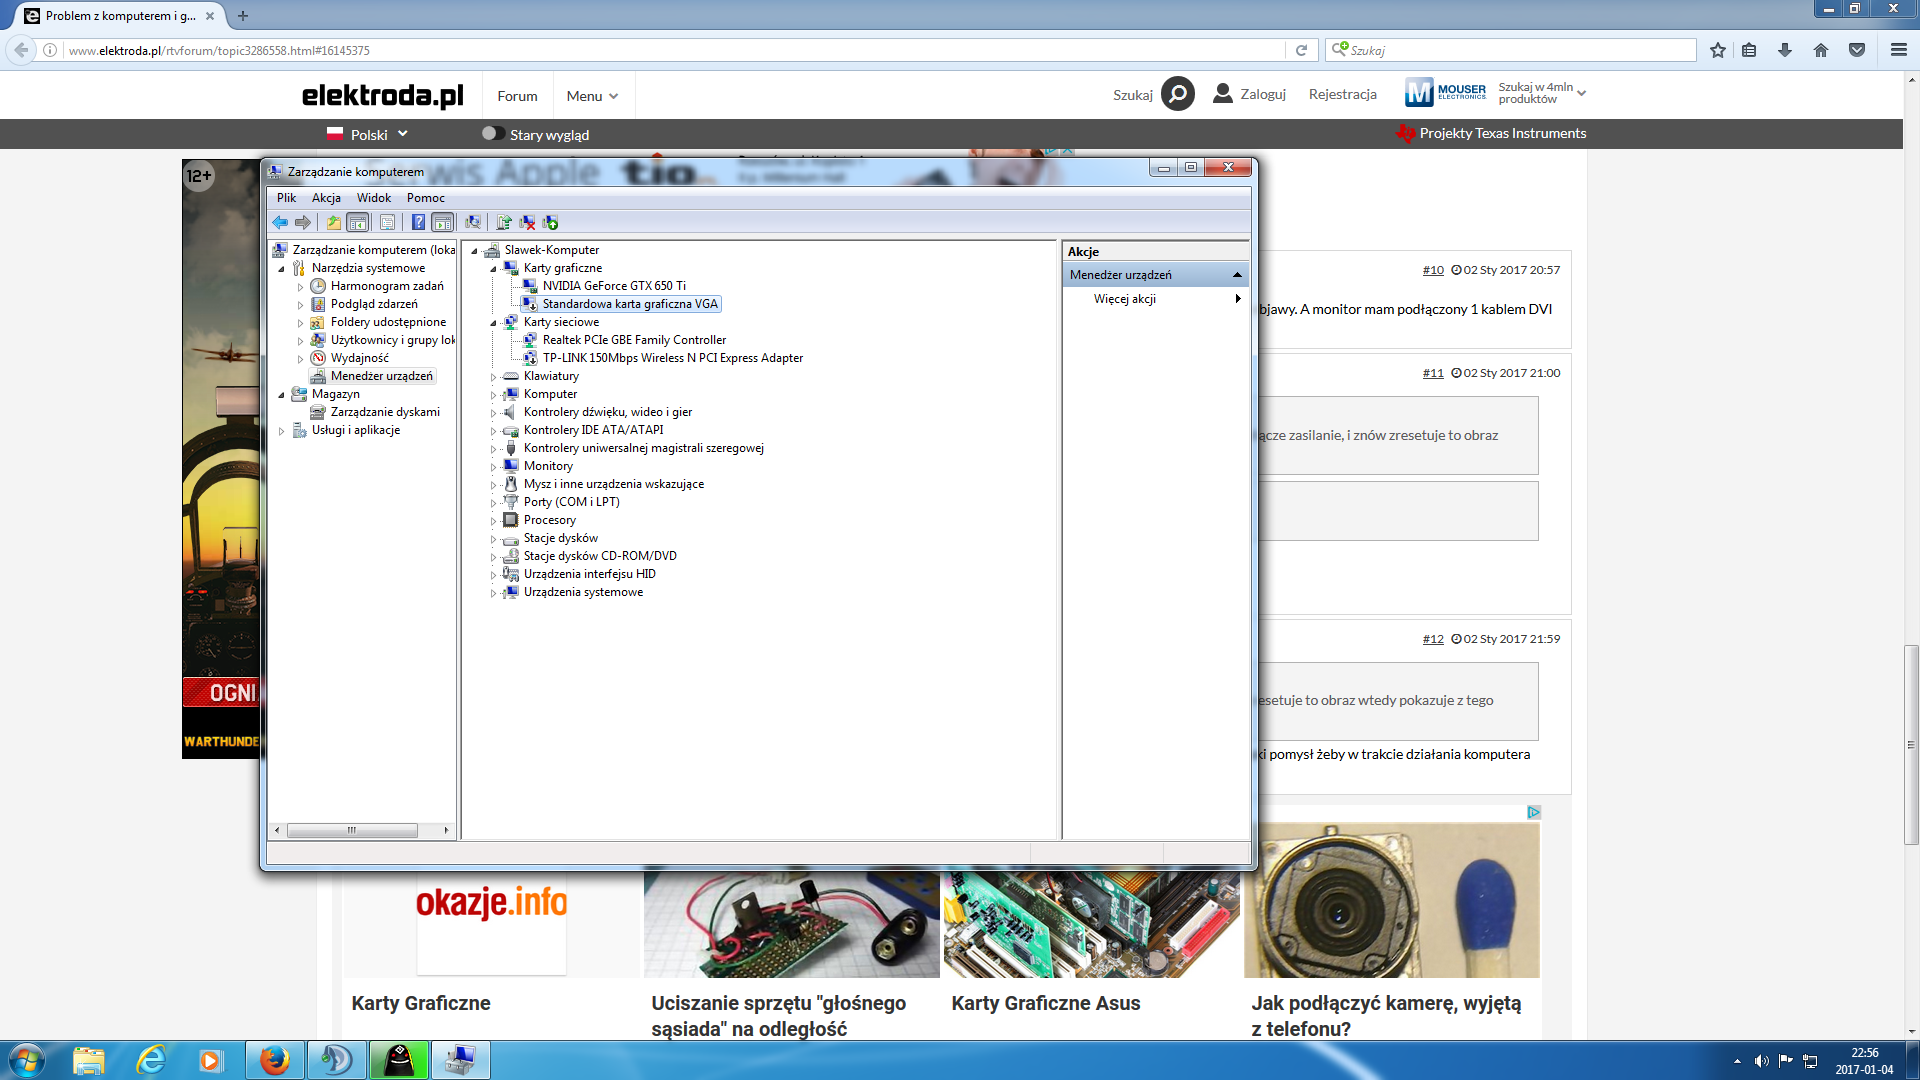Click the console tree horizontal scrollbar thumb
The height and width of the screenshot is (1080, 1920).
(x=352, y=830)
